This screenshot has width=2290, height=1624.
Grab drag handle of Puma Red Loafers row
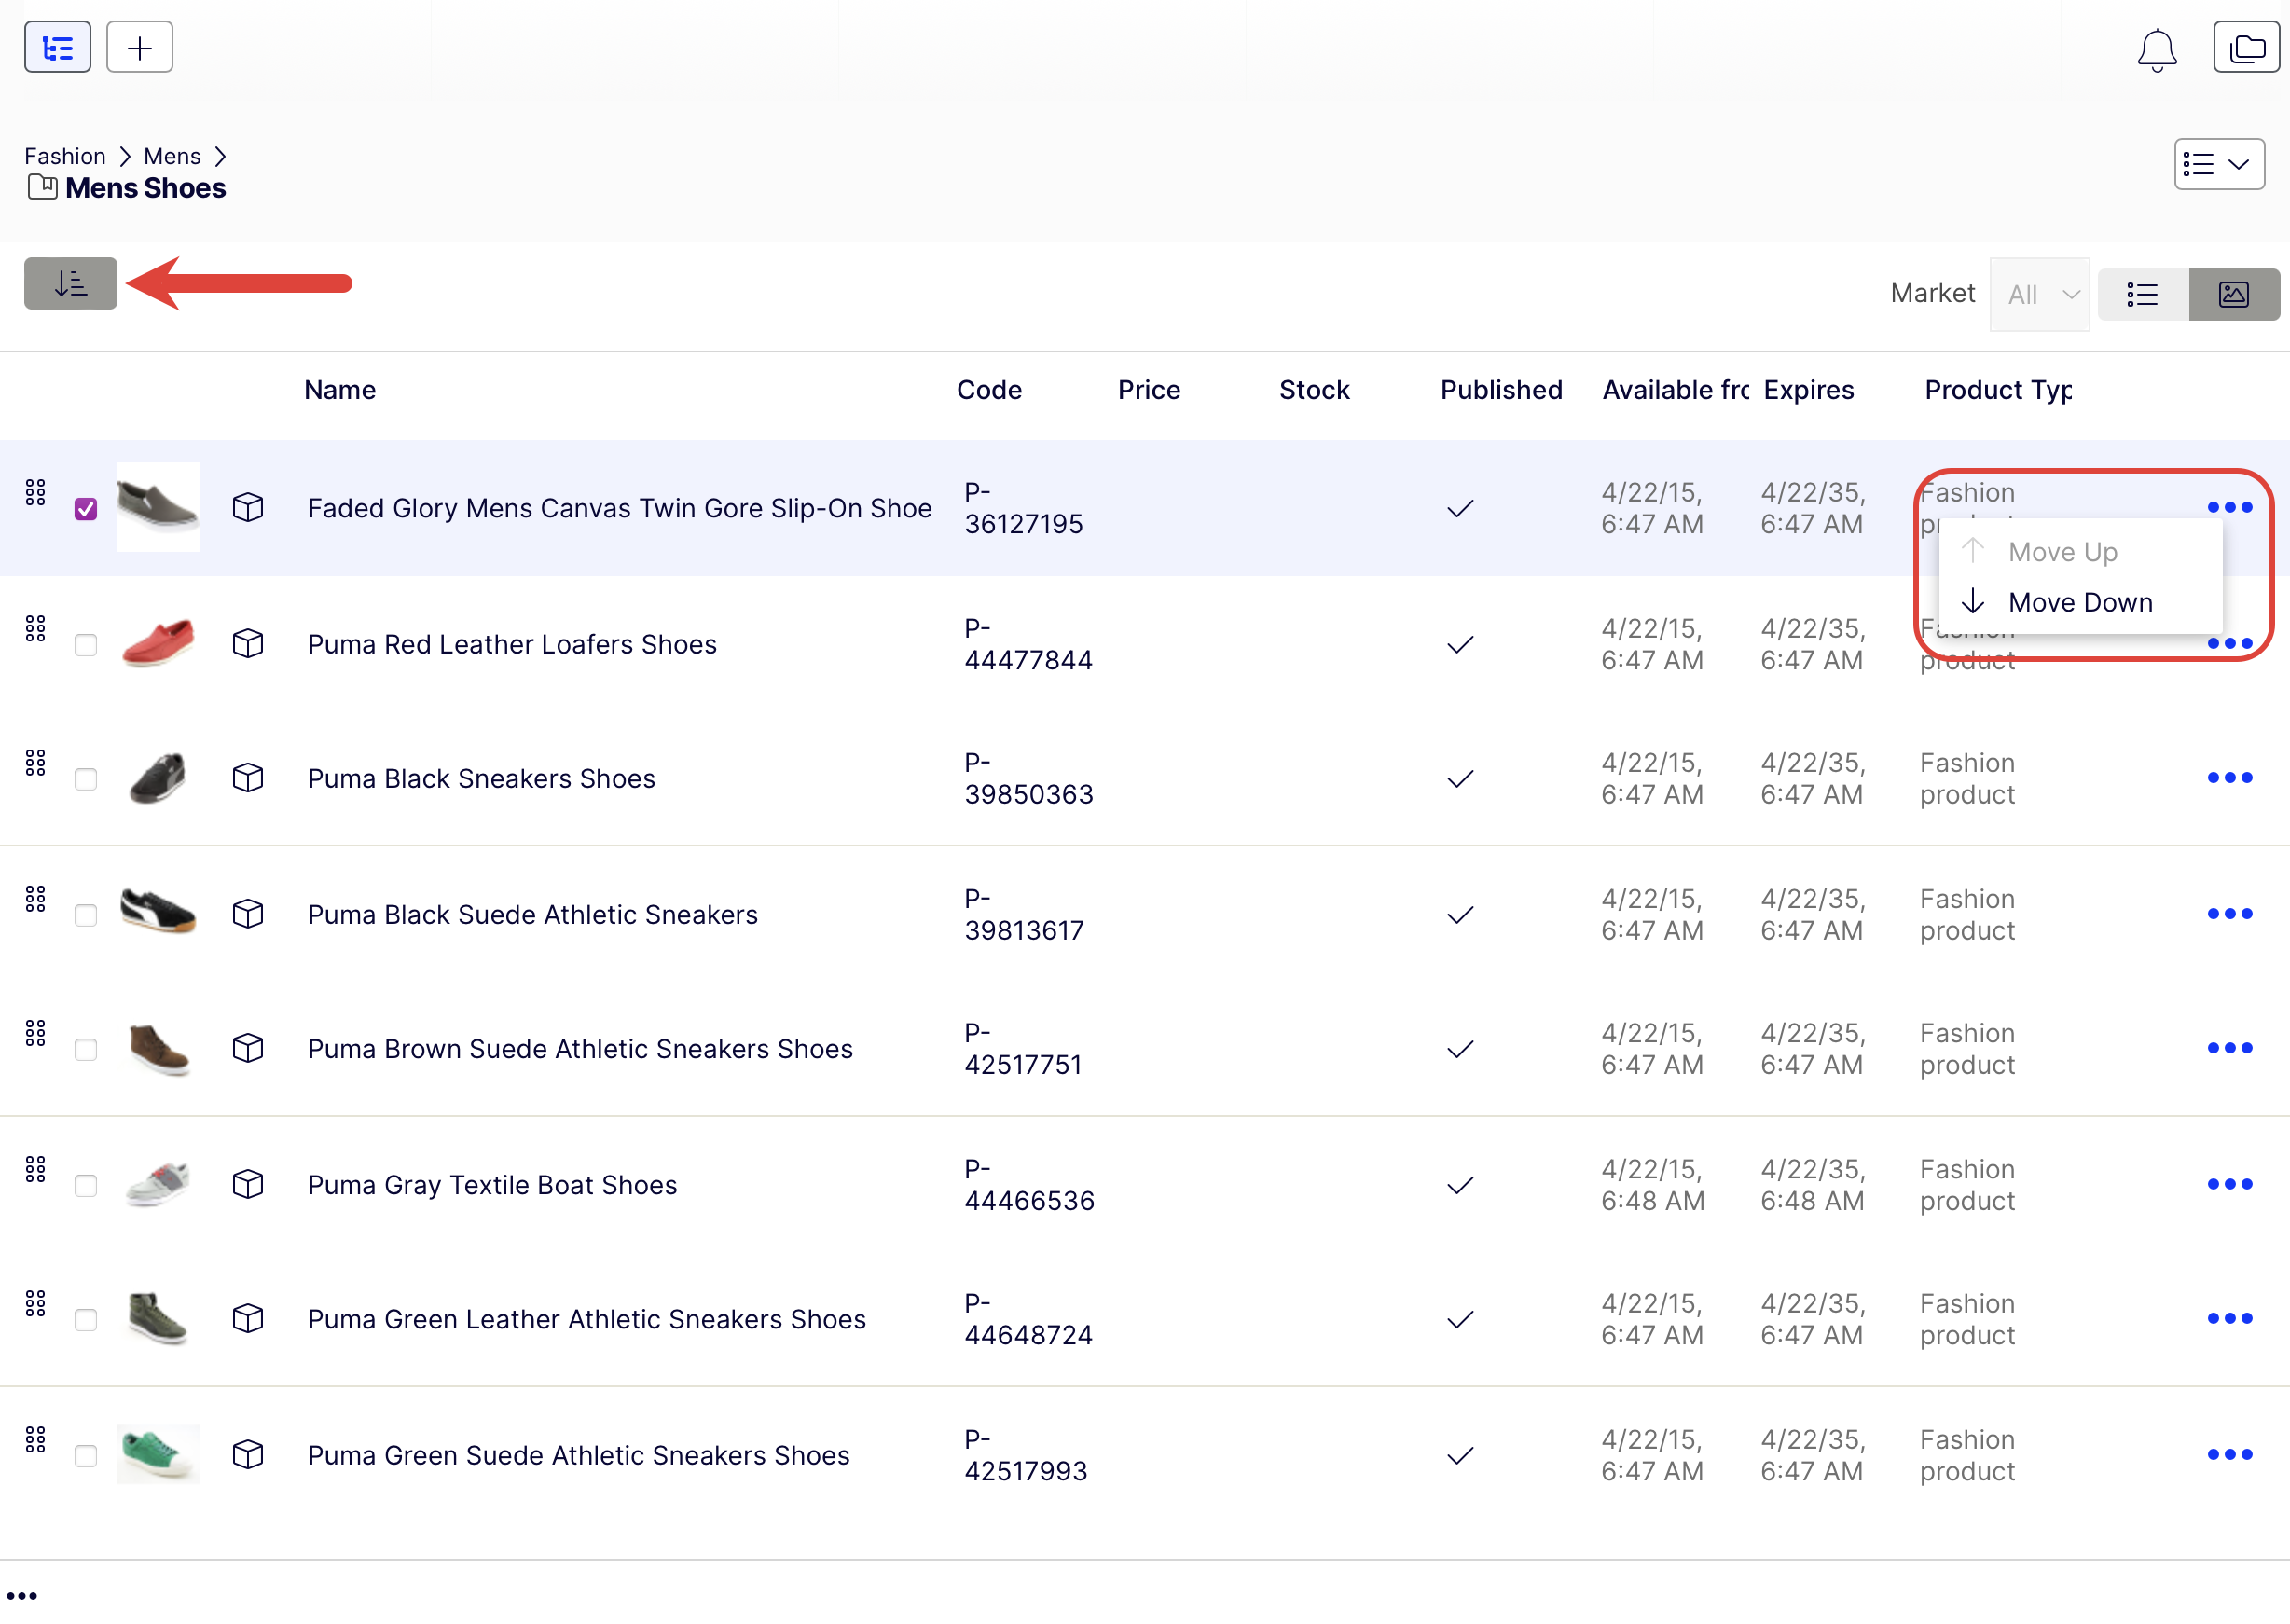(36, 628)
